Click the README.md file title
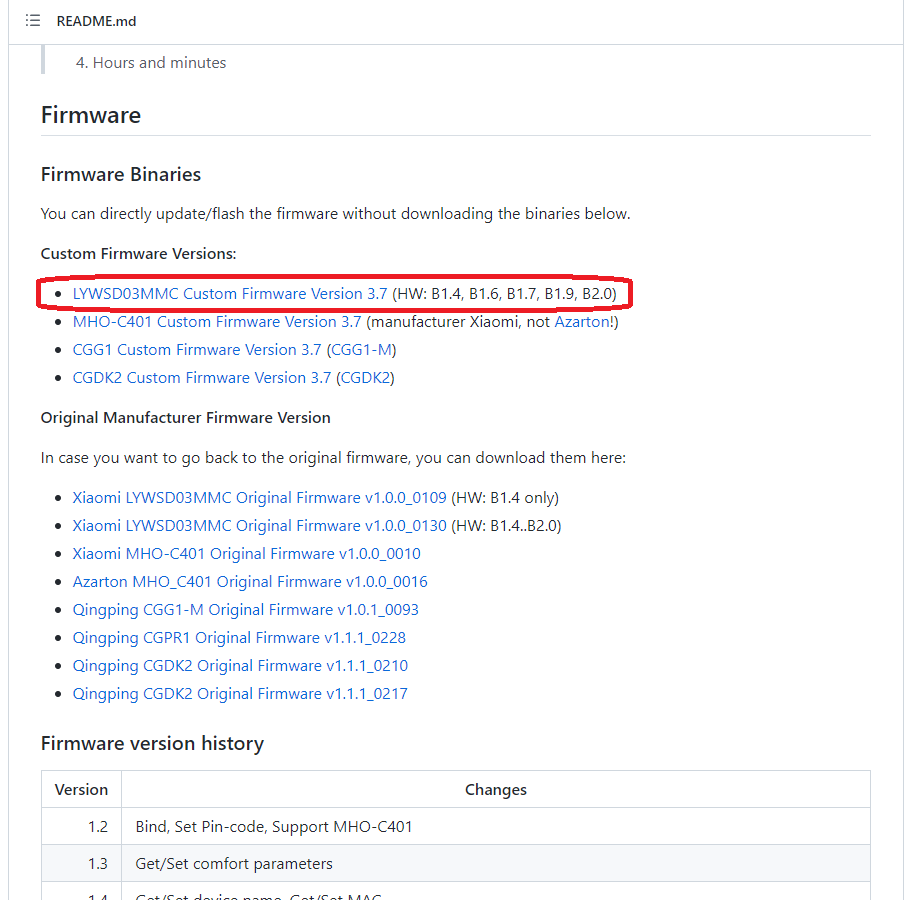Image resolution: width=918 pixels, height=900 pixels. (x=96, y=21)
